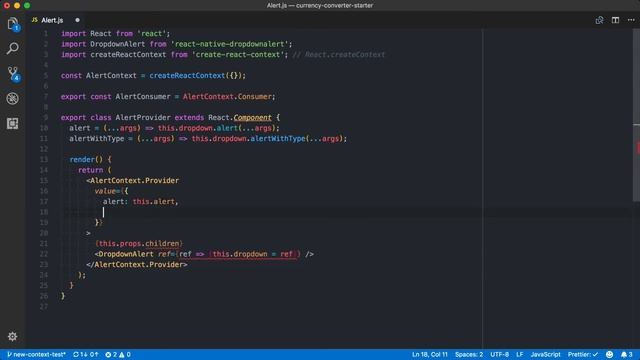Change indentation via Spaces: 2
This screenshot has width=640, height=360.
click(469, 354)
